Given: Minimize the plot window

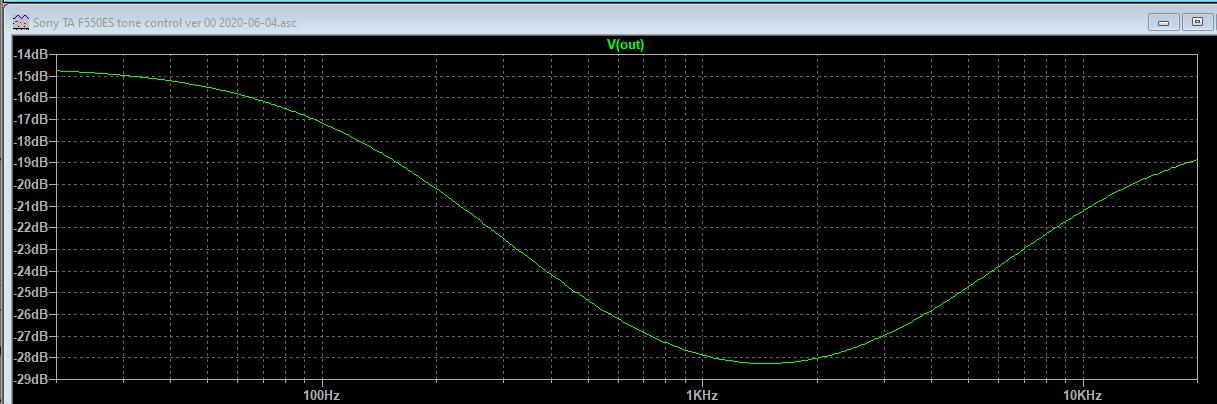Looking at the screenshot, I should 1164,21.
